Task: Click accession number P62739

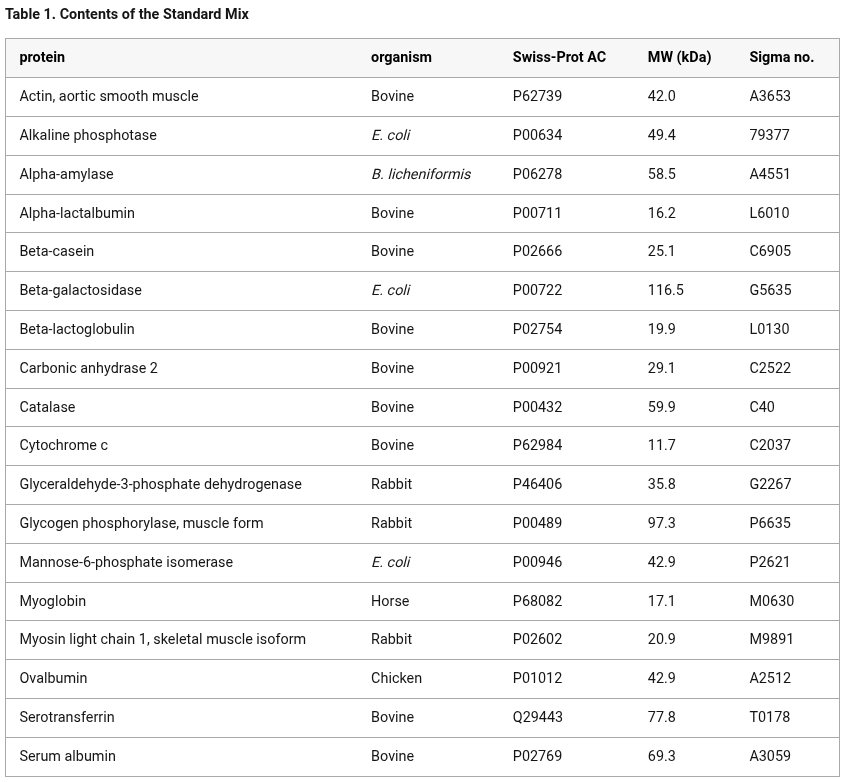Action: 537,96
